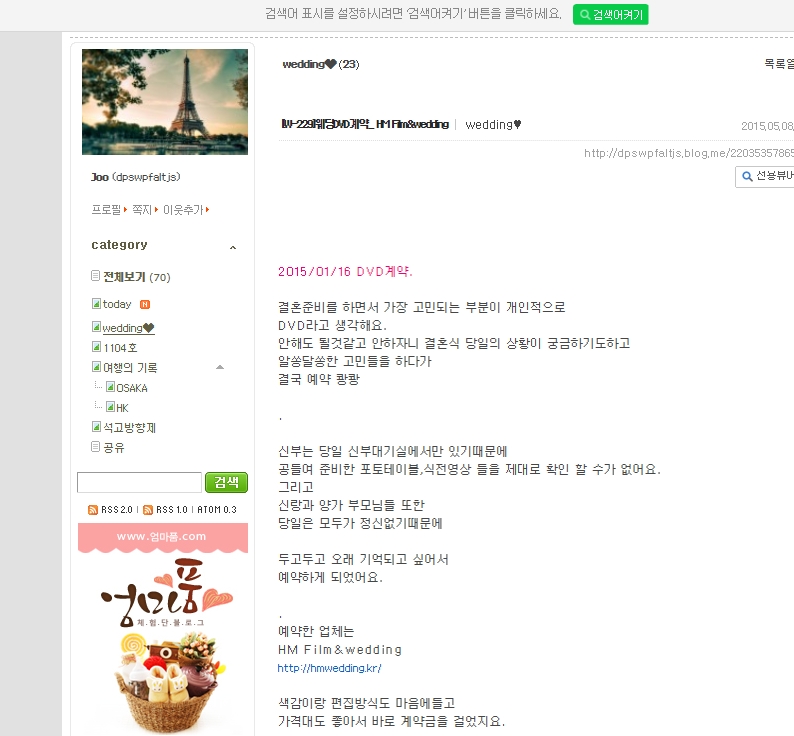The image size is (794, 736).
Task: Collapse the category section chevron
Action: 233,248
